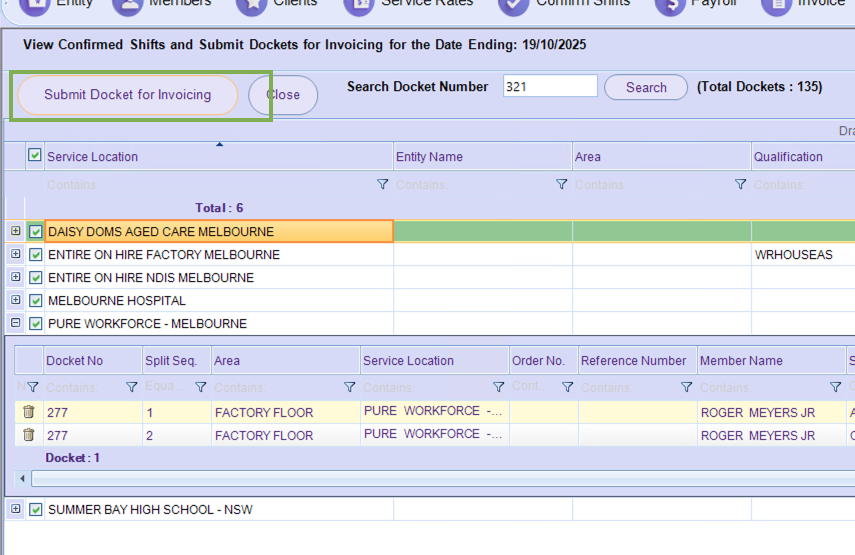Expand Entire On Hire Factory Melbourne row
The width and height of the screenshot is (855, 555).
tap(16, 255)
